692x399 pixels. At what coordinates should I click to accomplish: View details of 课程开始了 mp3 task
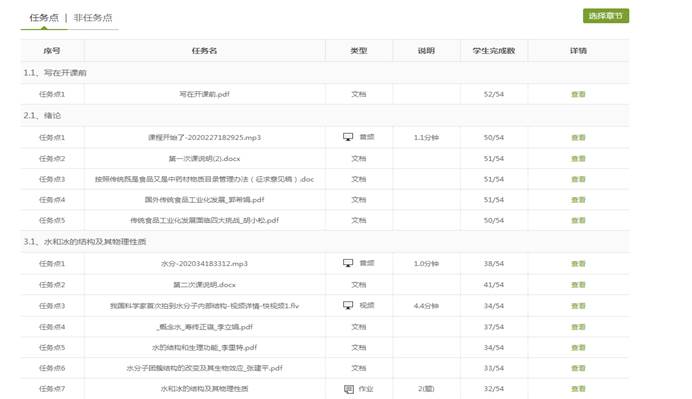click(578, 137)
